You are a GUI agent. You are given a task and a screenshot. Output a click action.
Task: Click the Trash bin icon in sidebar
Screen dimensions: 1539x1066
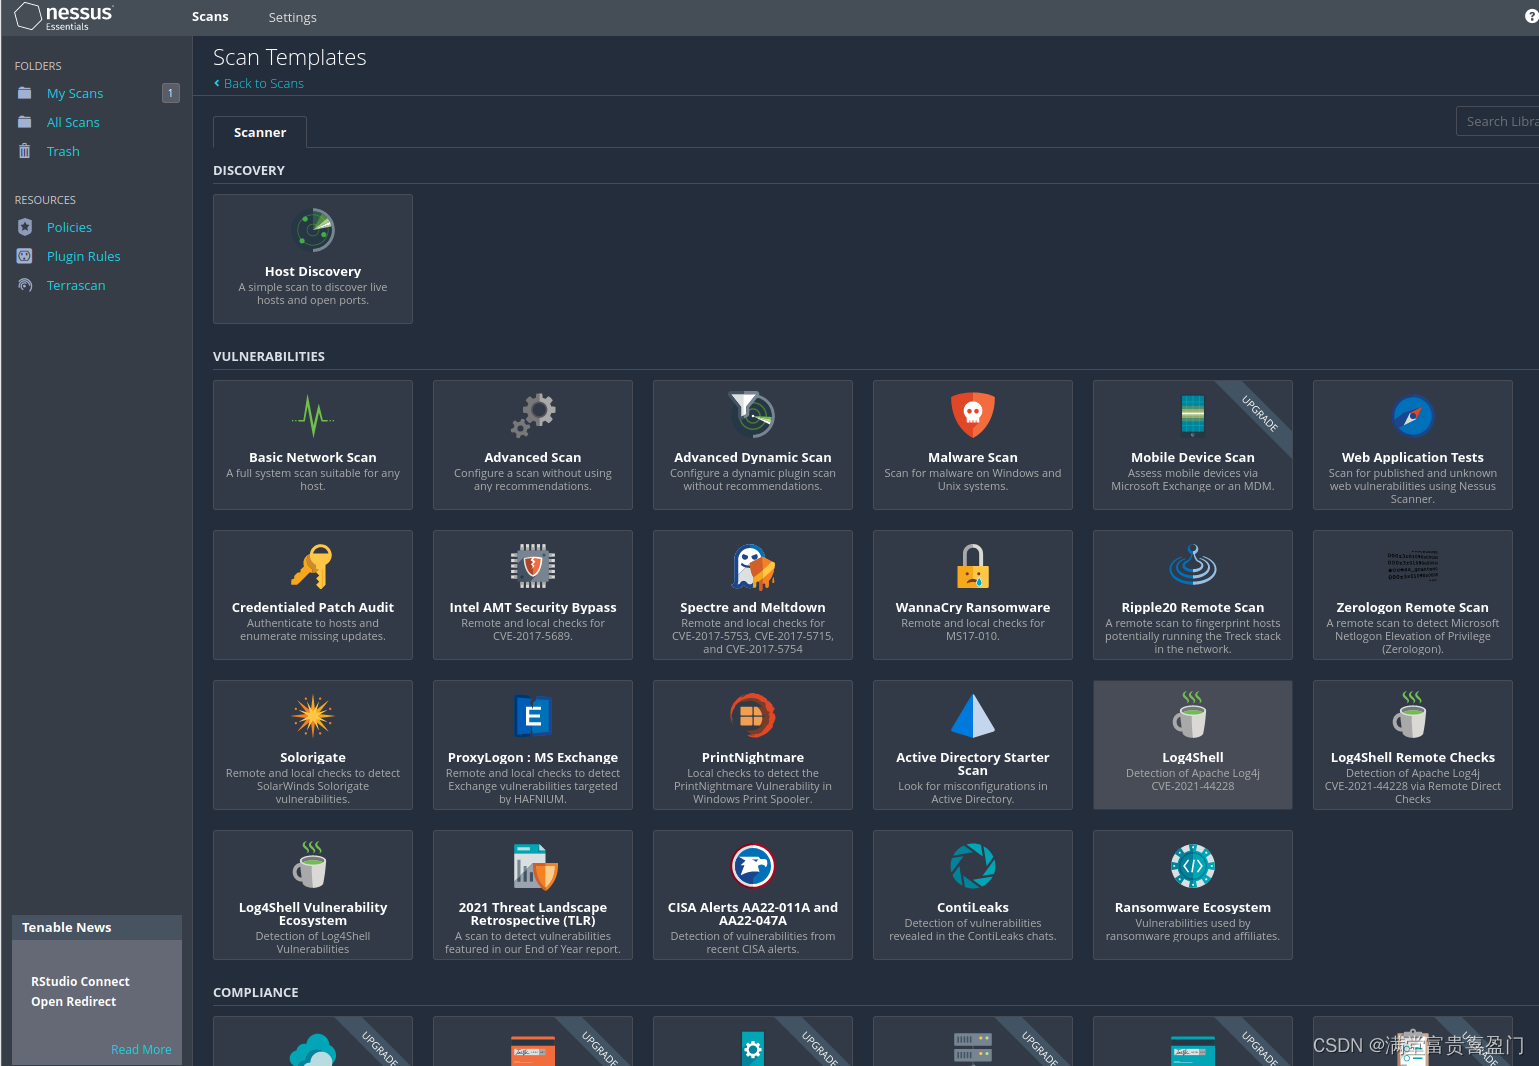tap(25, 151)
